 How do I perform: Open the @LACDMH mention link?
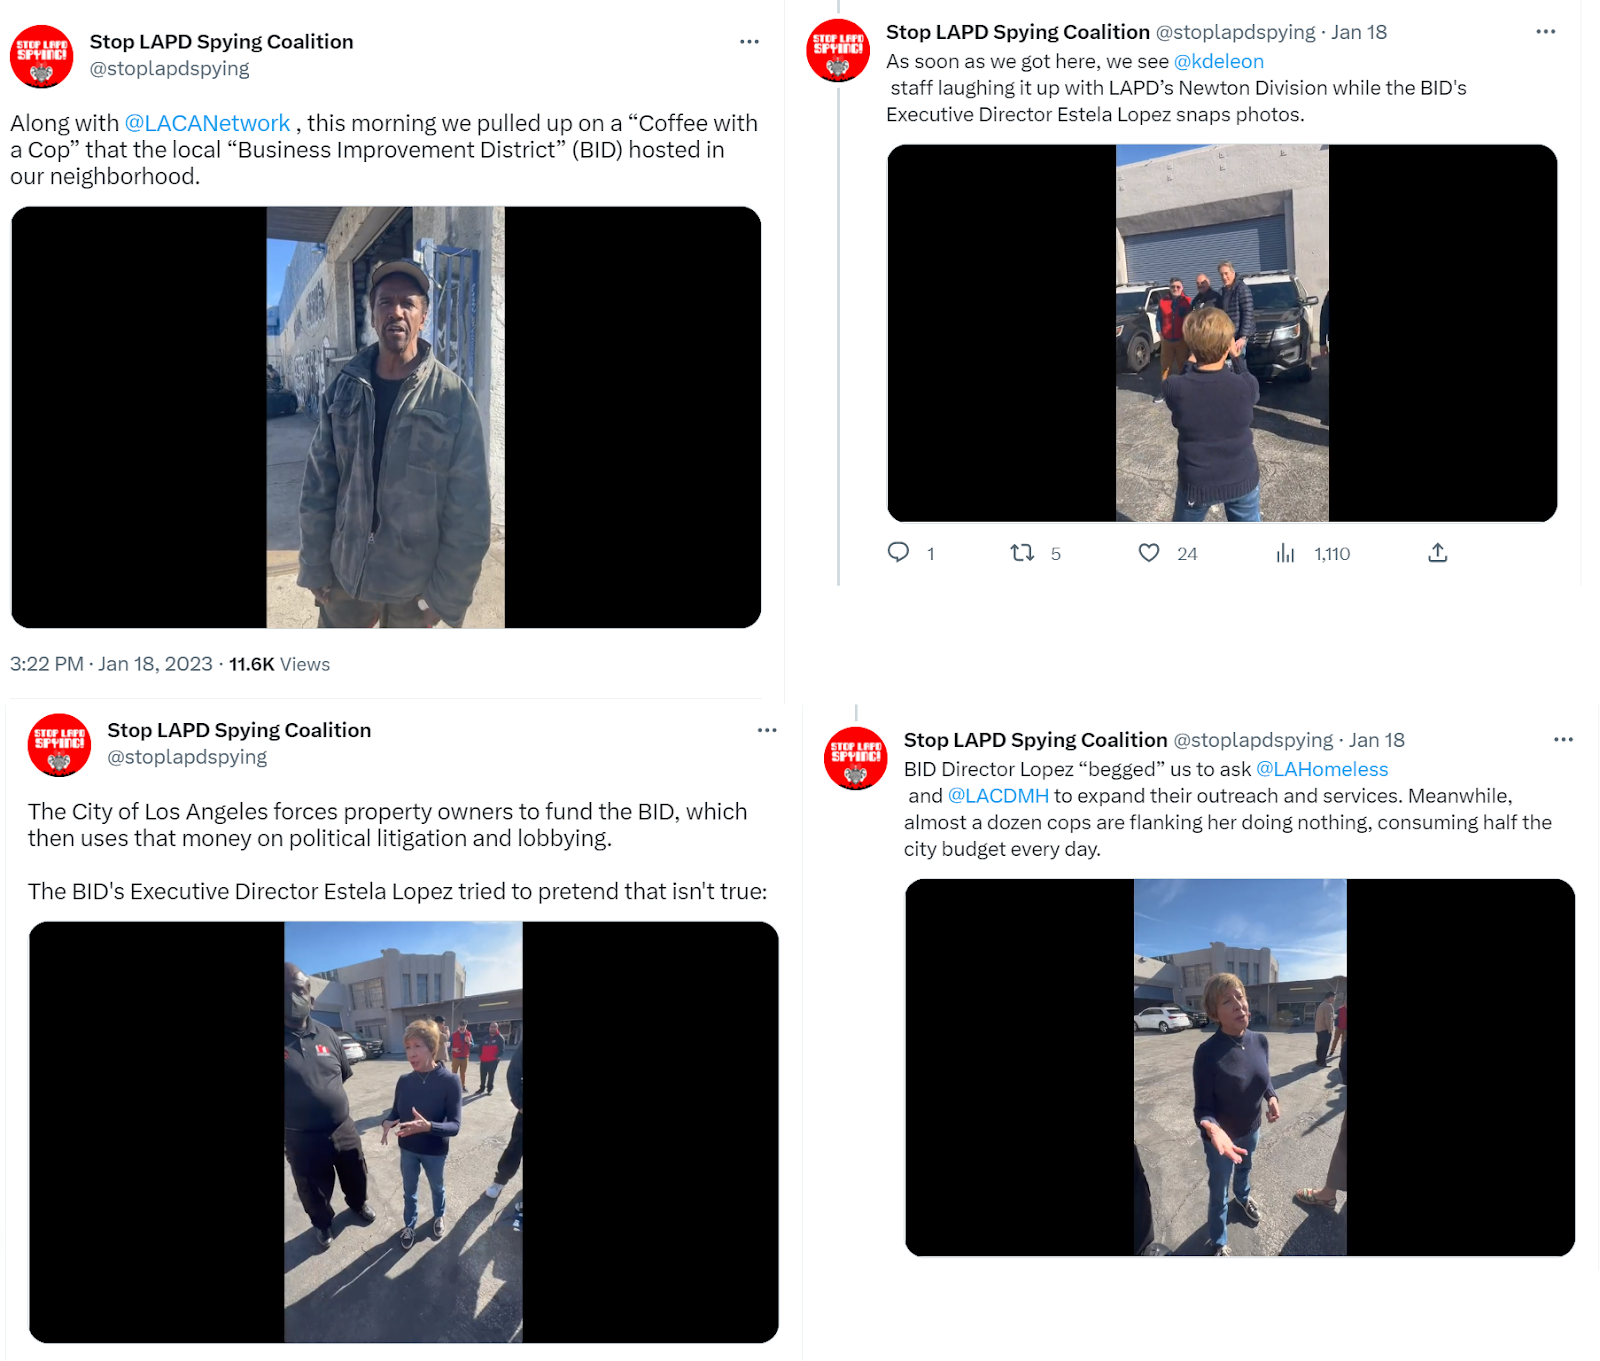(x=998, y=796)
